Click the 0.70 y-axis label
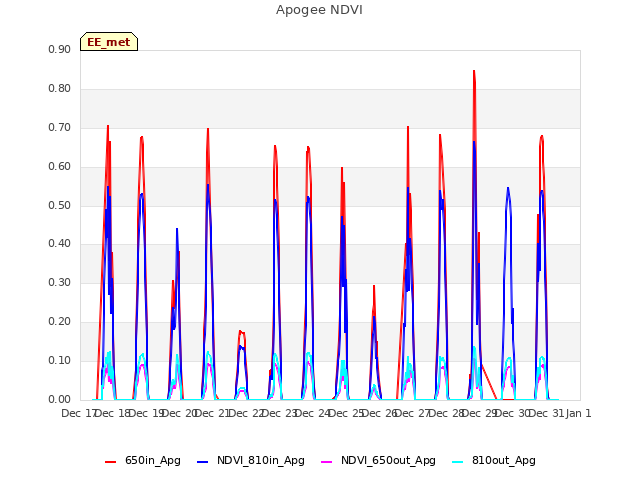Image resolution: width=640 pixels, height=480 pixels. click(x=60, y=127)
